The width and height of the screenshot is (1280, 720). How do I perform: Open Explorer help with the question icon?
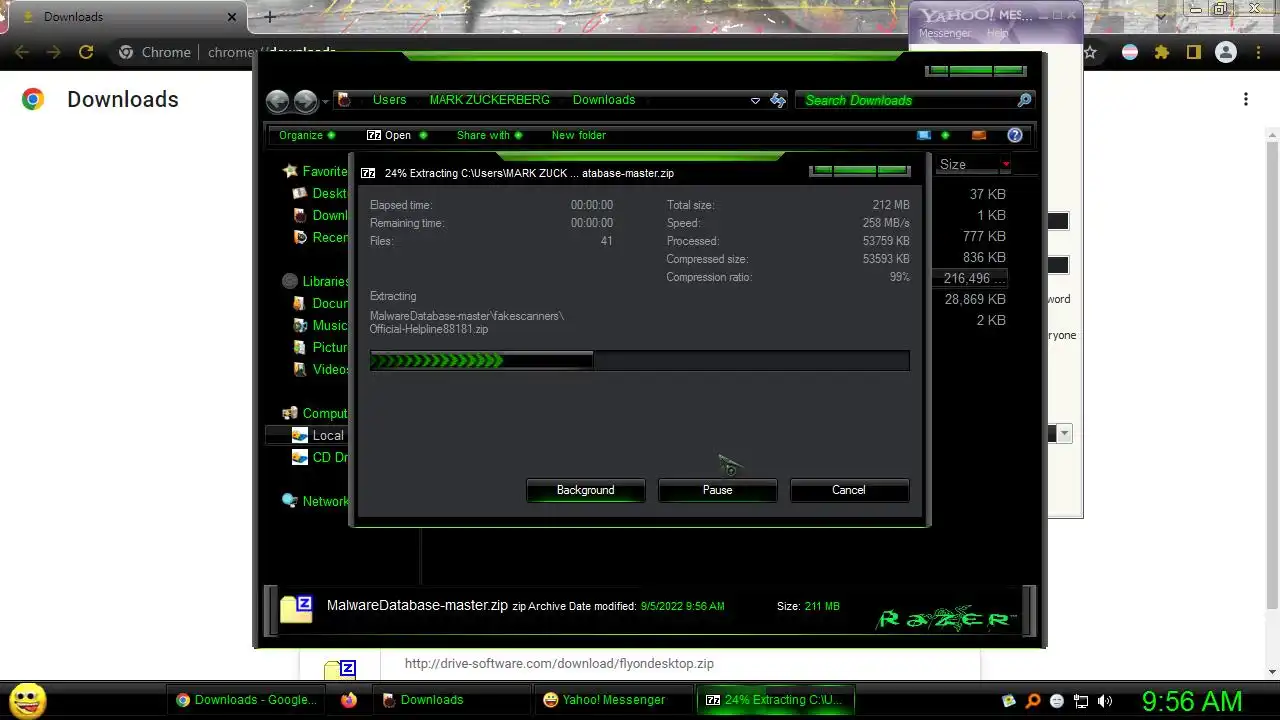click(1015, 135)
